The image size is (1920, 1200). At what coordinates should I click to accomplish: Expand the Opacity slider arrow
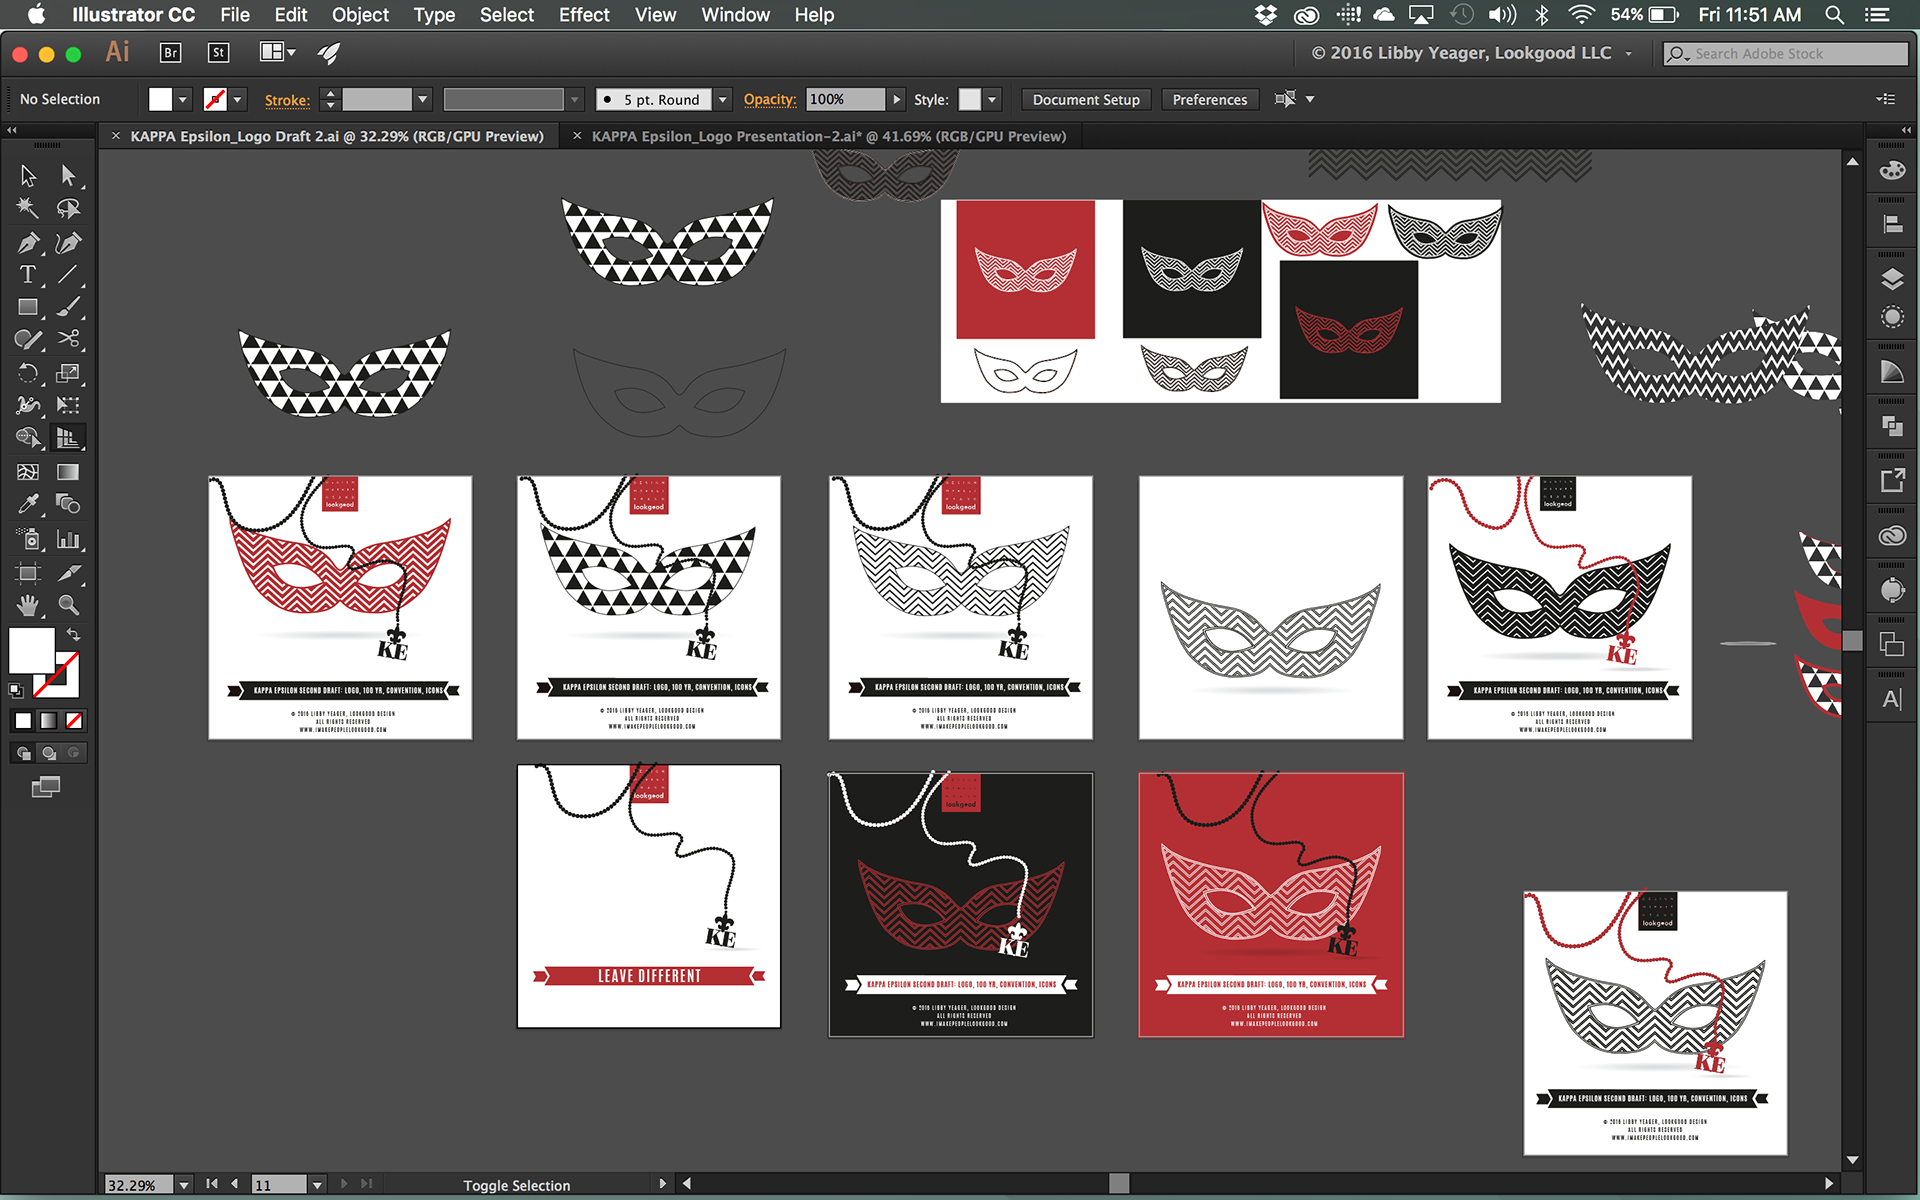tap(897, 99)
